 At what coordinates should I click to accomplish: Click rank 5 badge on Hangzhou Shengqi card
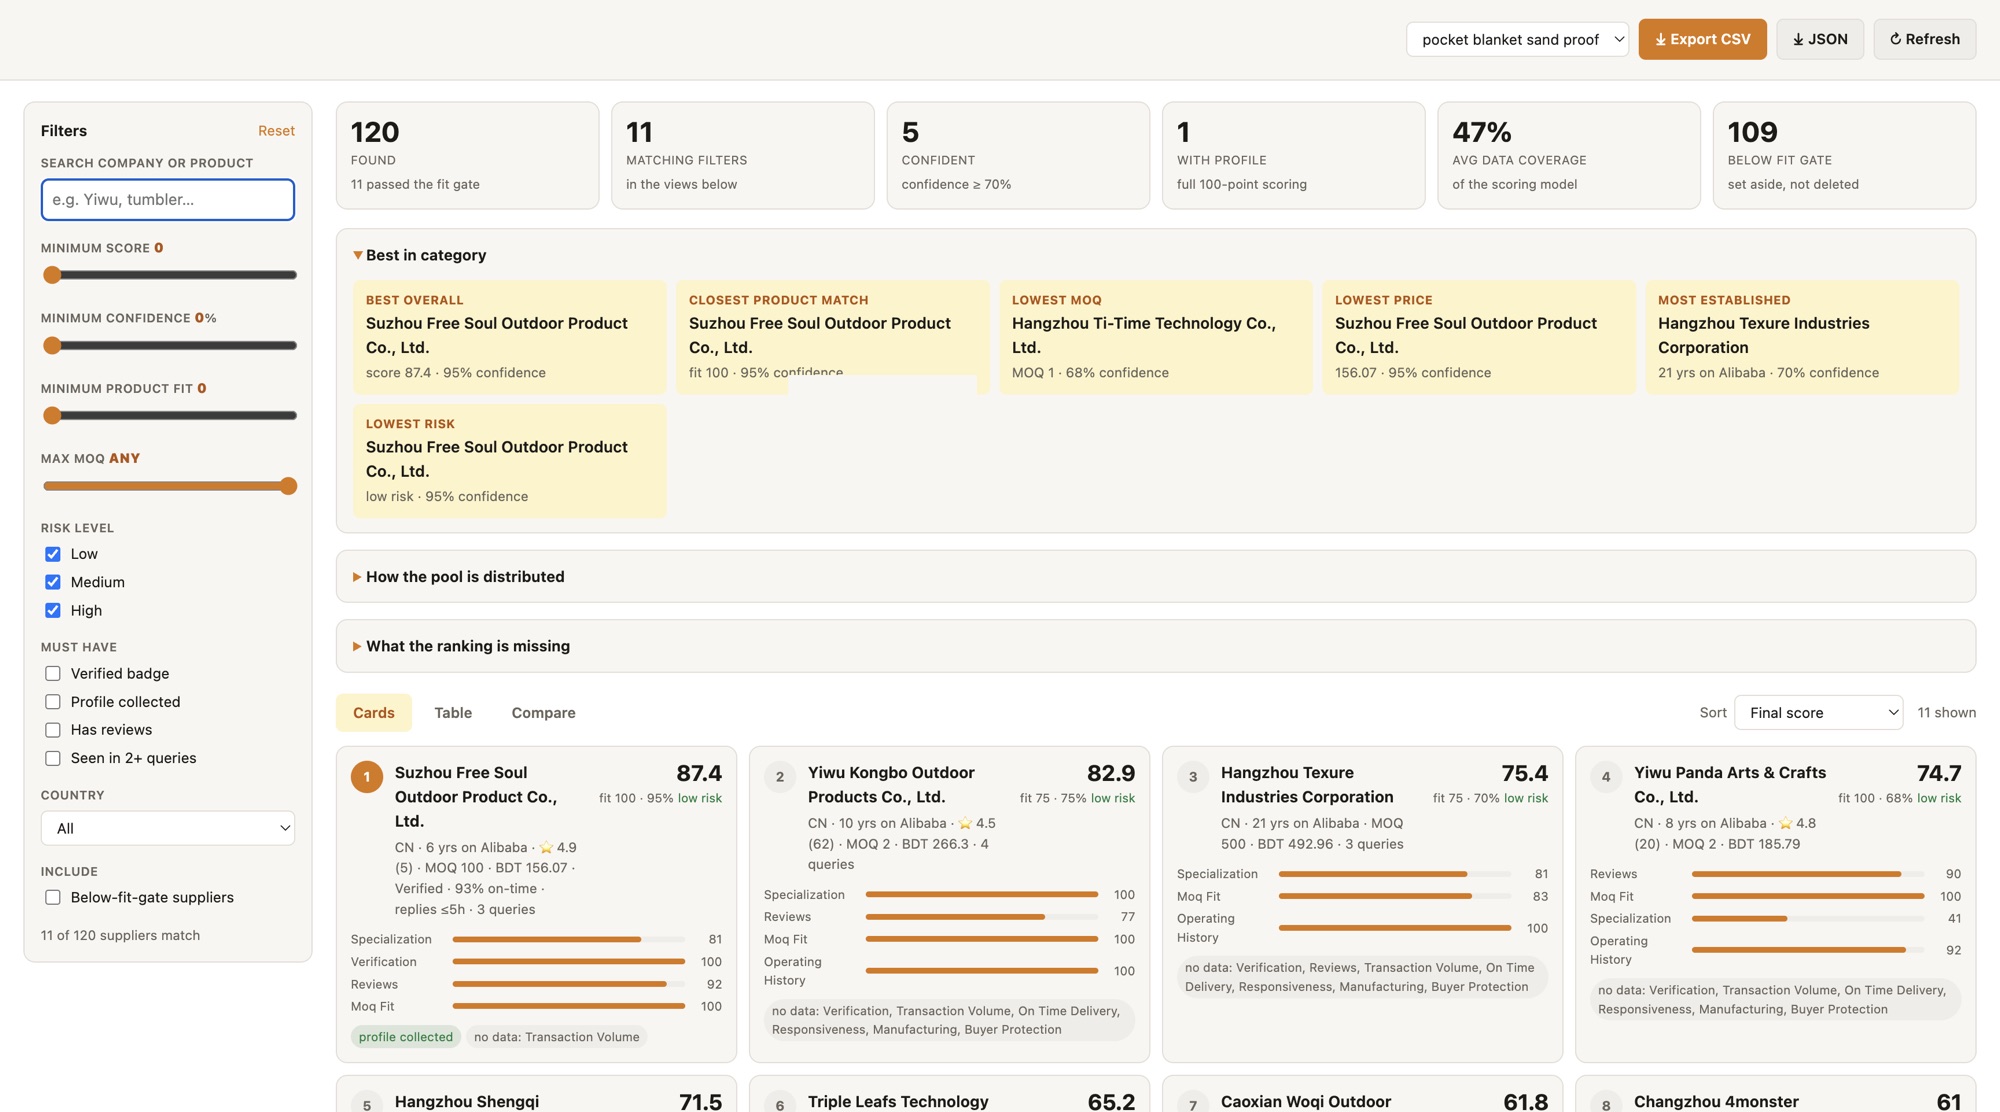click(x=367, y=1104)
